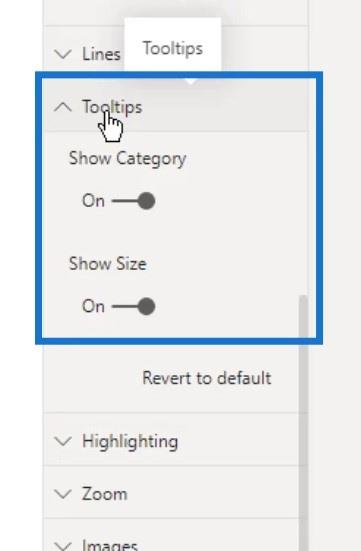361x551 pixels.
Task: Click the Show Category setting title
Action: (x=128, y=159)
